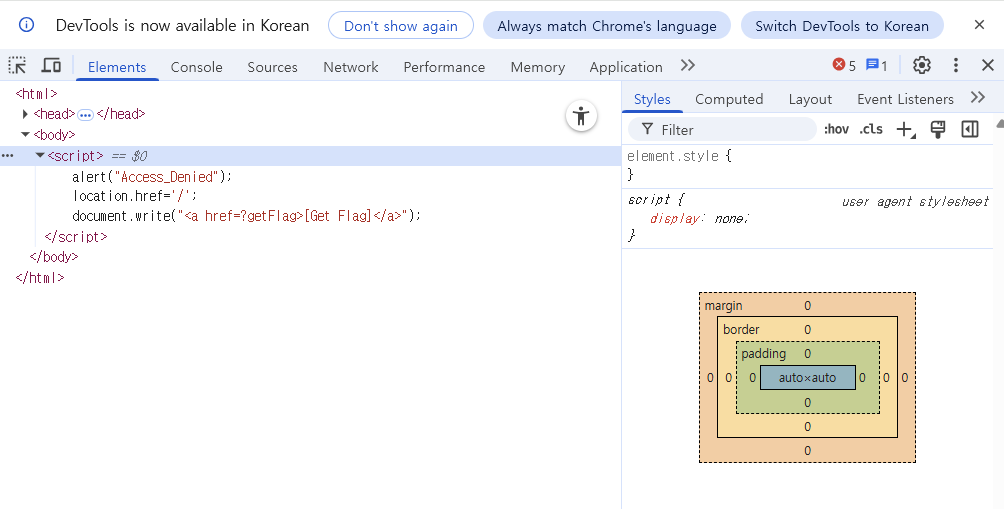Select the closing body tag row
Image resolution: width=1004 pixels, height=509 pixels.
coord(54,257)
